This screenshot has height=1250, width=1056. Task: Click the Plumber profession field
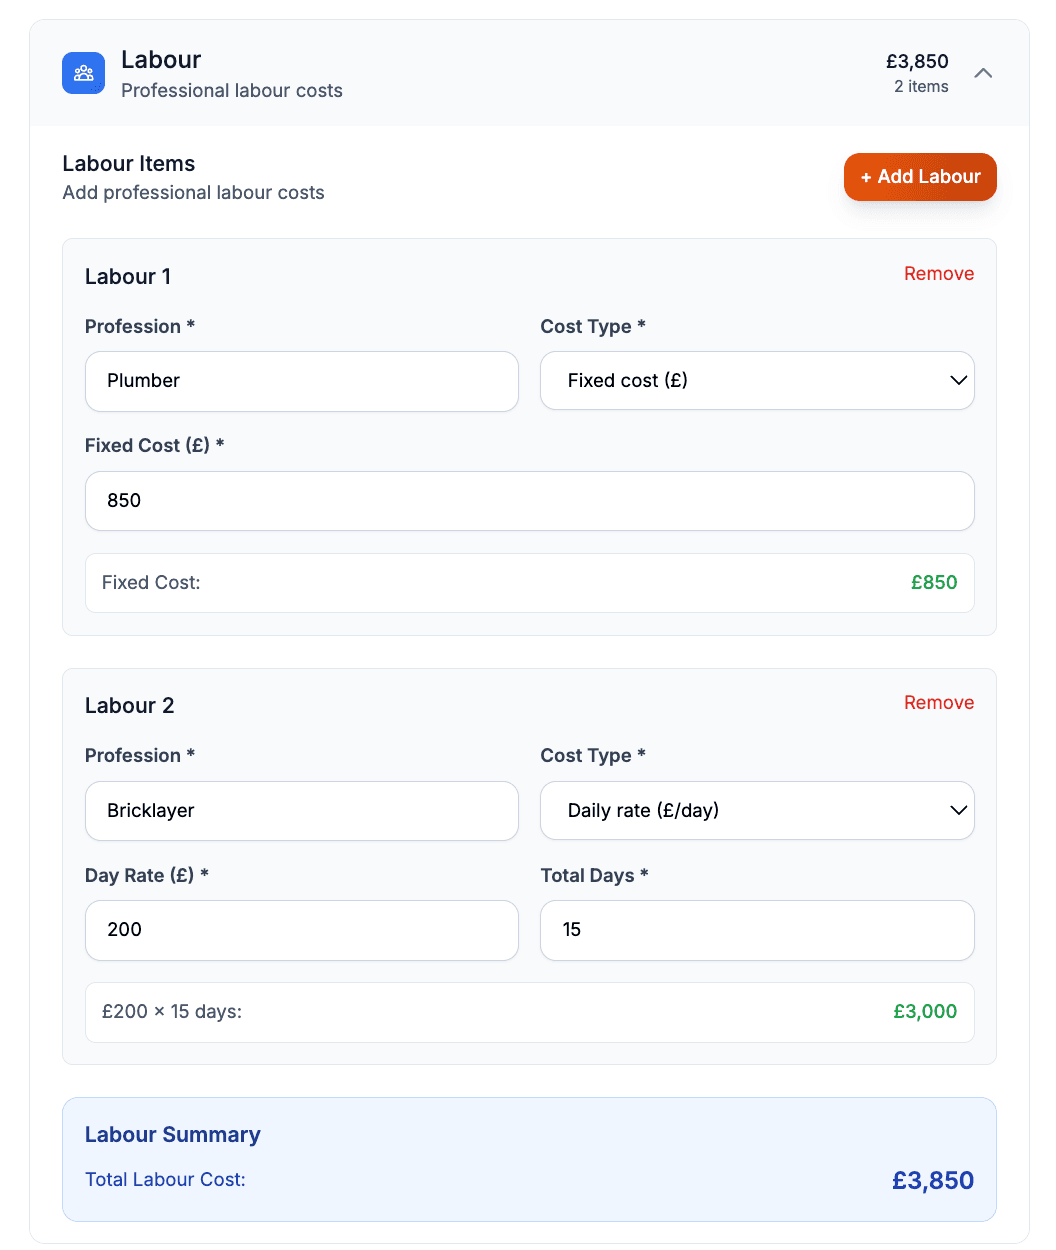click(301, 381)
